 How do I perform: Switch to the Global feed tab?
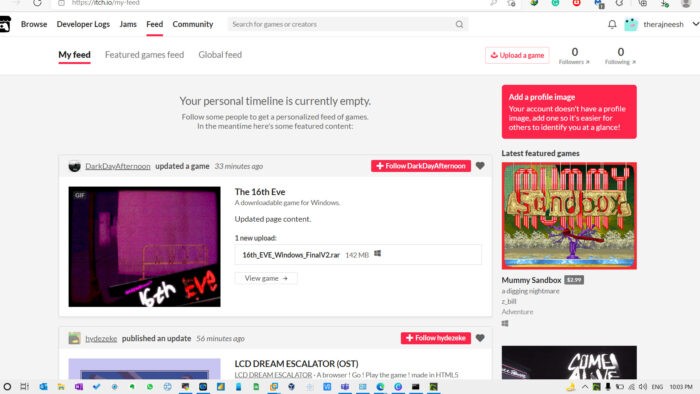tap(220, 55)
